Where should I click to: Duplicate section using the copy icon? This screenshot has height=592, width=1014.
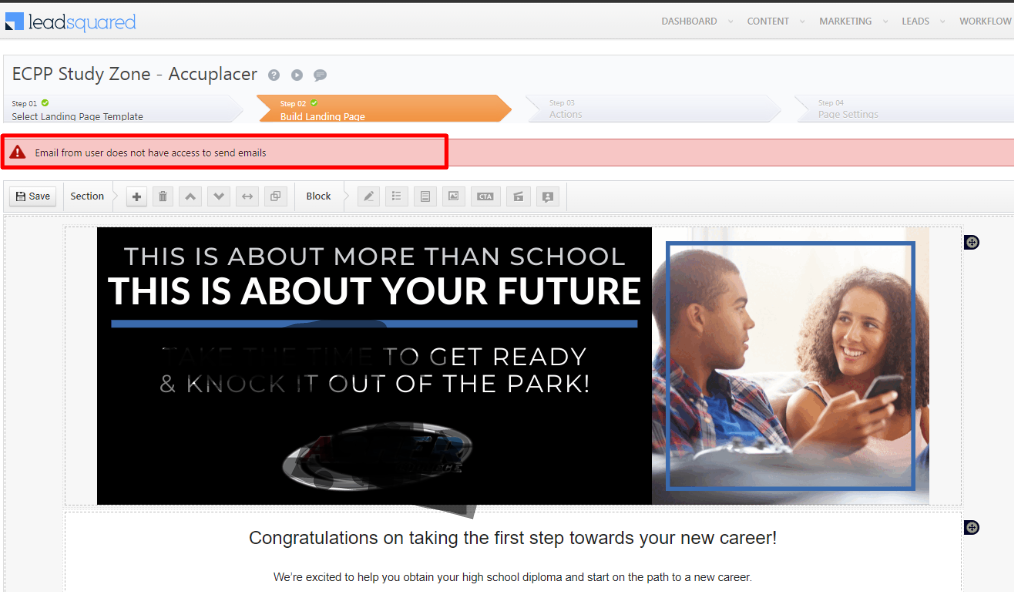[x=275, y=197]
